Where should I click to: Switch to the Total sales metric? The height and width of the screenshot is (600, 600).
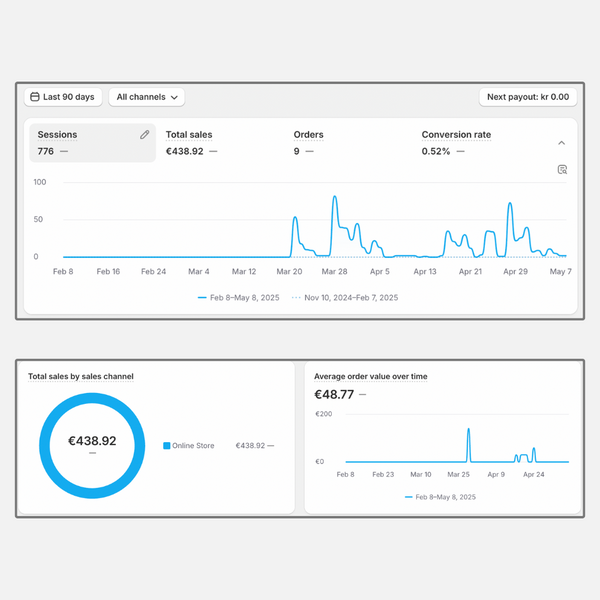189,135
